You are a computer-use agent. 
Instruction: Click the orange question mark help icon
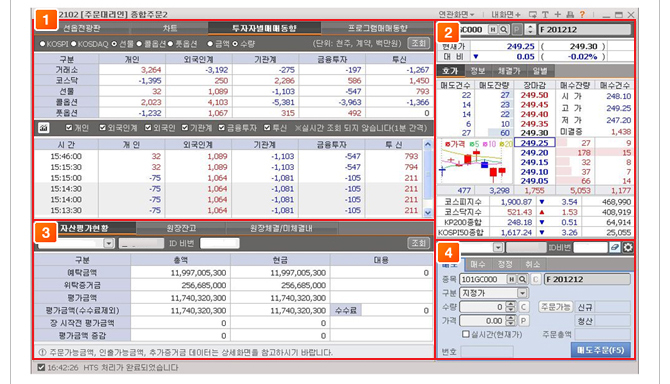[582, 15]
